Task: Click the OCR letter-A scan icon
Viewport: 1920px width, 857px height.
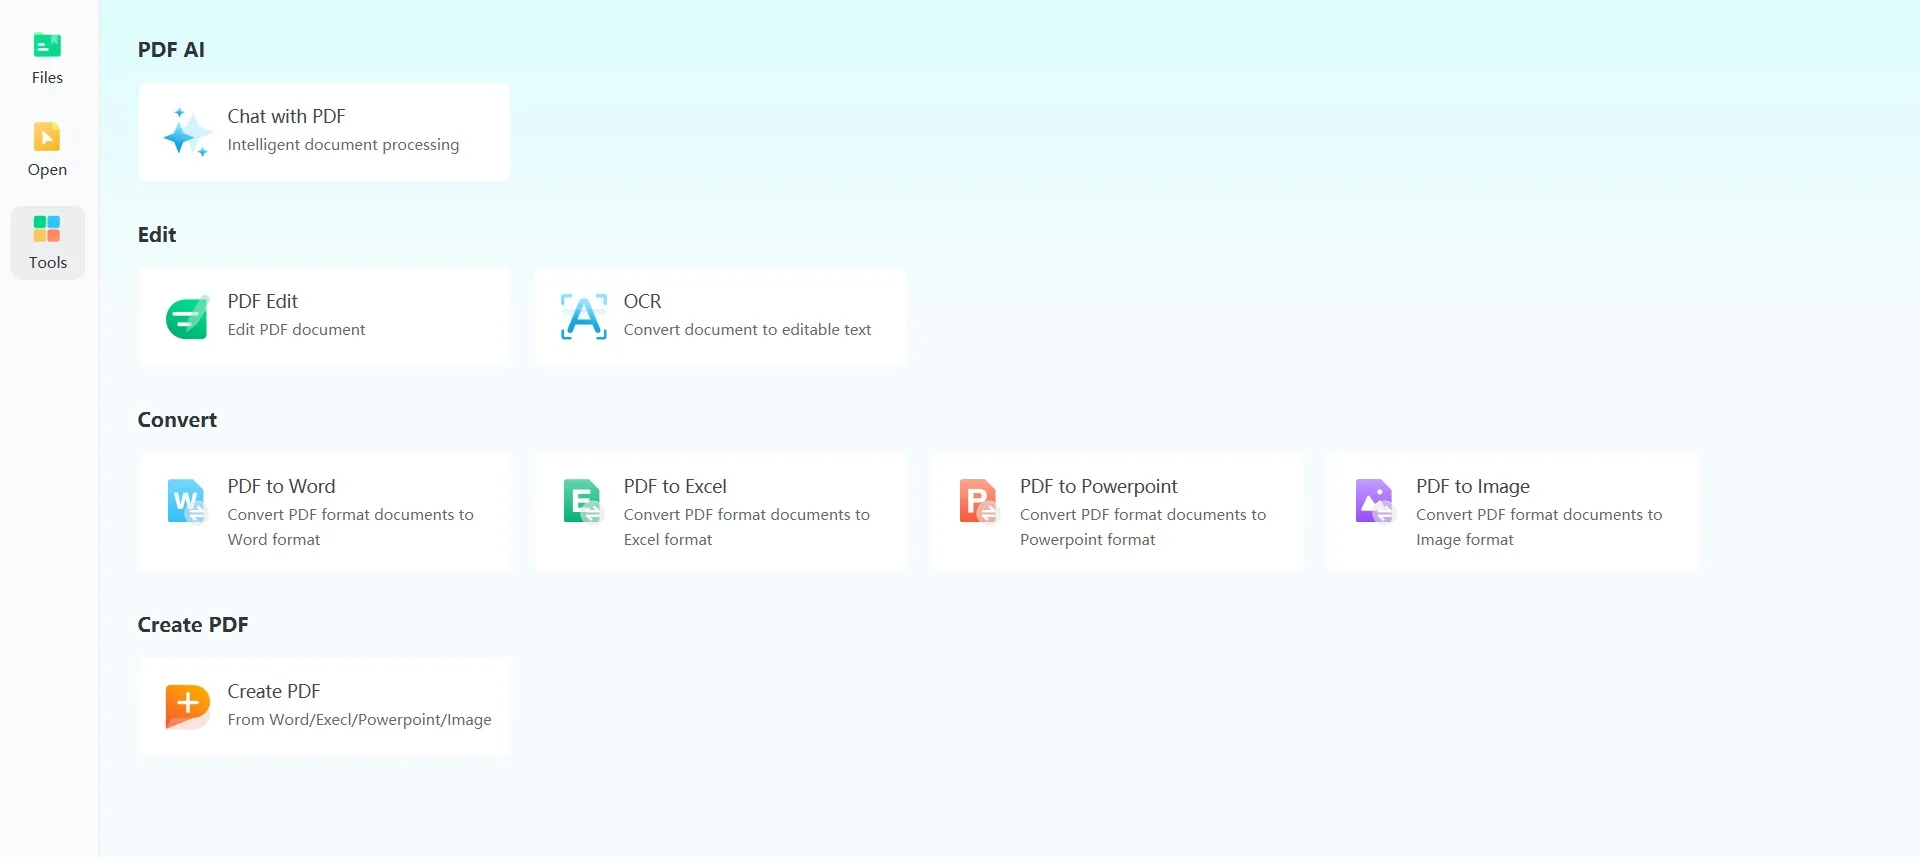Action: tap(584, 317)
